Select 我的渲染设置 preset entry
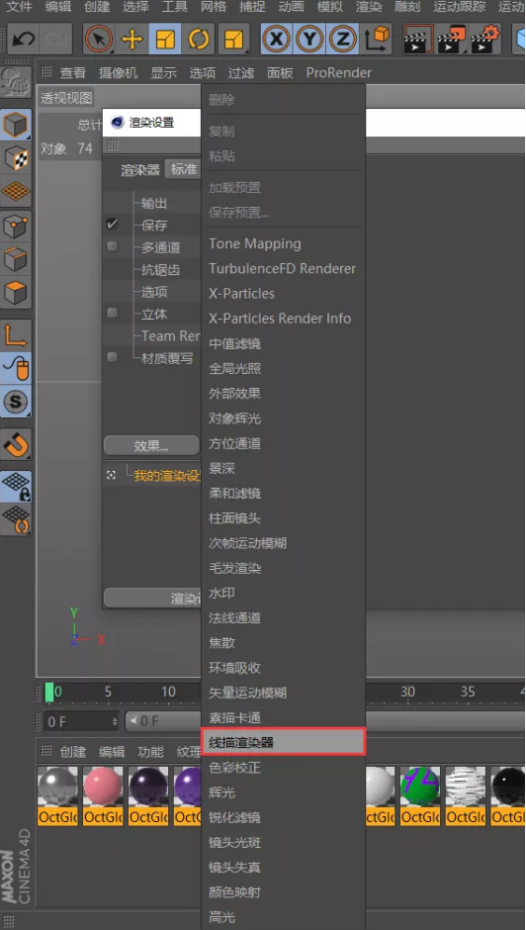Screen dimensions: 526x930 tap(167, 476)
